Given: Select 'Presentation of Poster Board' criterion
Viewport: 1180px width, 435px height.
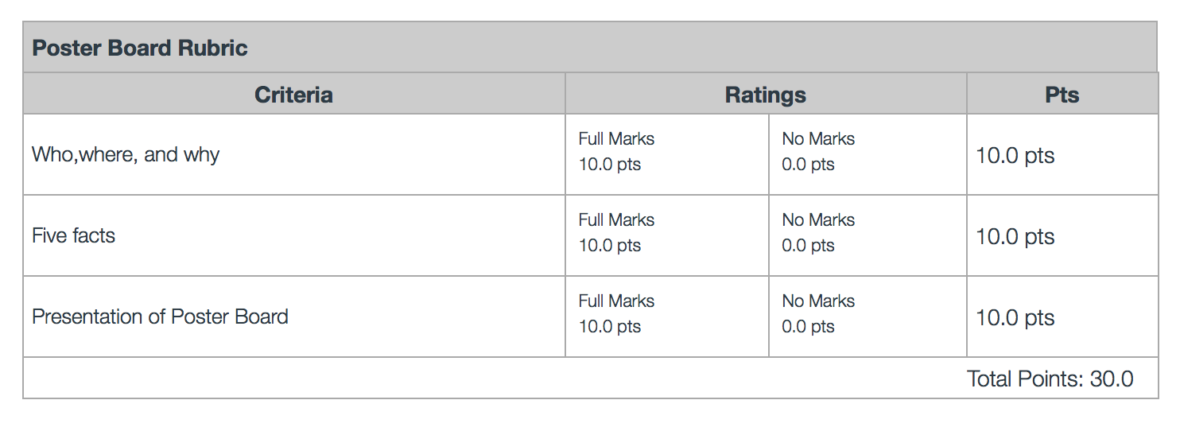Looking at the screenshot, I should pyautogui.click(x=160, y=317).
